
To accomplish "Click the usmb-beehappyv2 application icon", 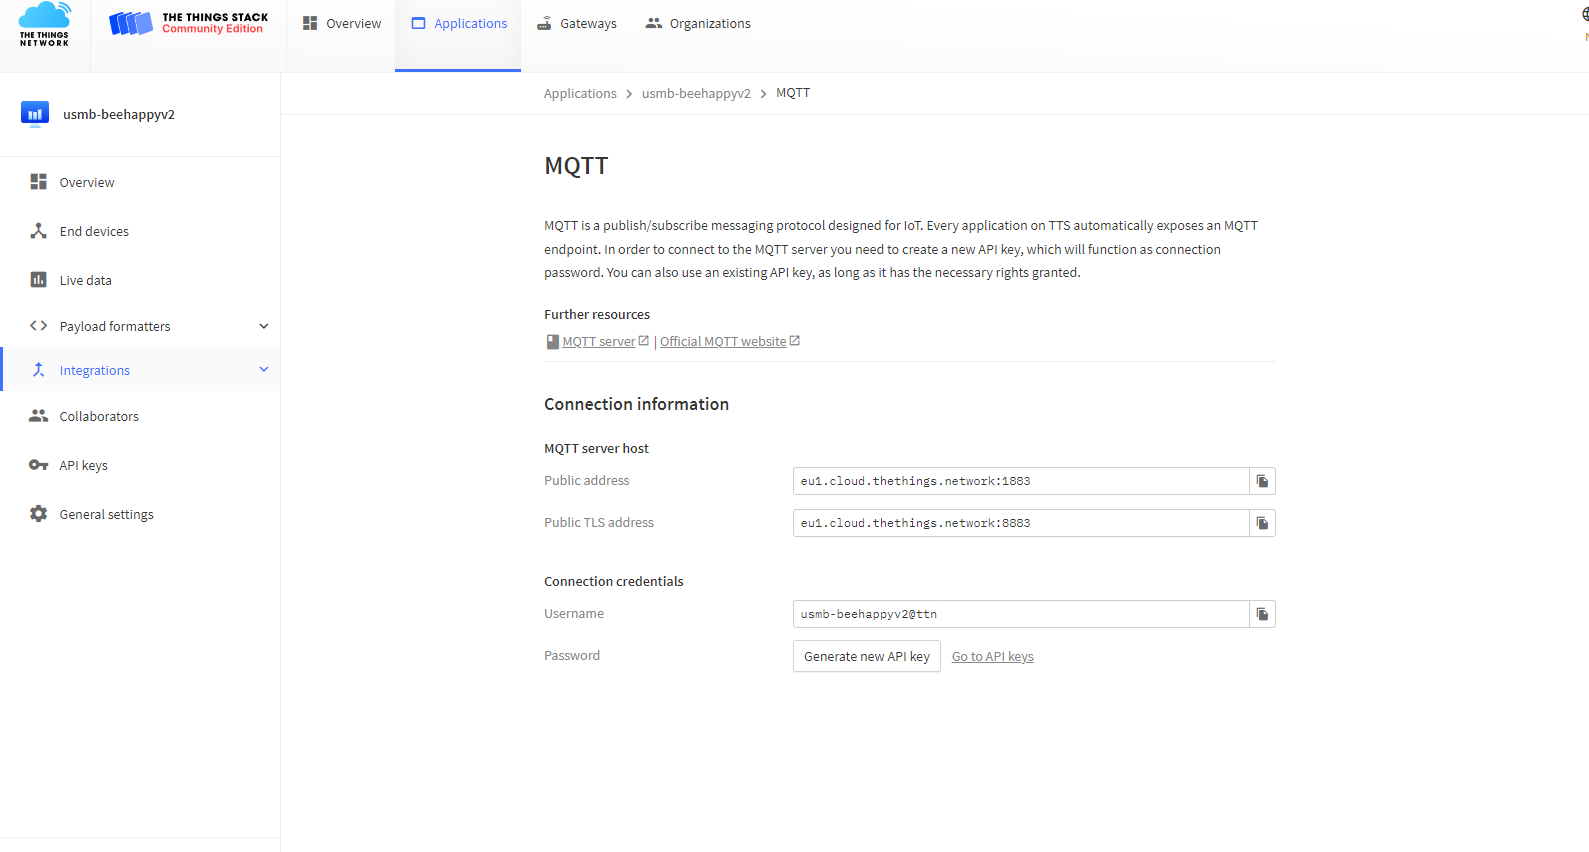I will pos(35,114).
